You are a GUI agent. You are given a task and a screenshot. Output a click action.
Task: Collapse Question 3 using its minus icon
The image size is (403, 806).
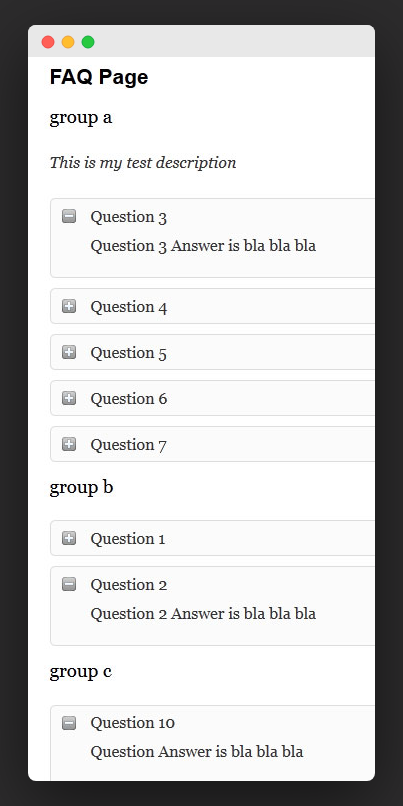[x=69, y=216]
